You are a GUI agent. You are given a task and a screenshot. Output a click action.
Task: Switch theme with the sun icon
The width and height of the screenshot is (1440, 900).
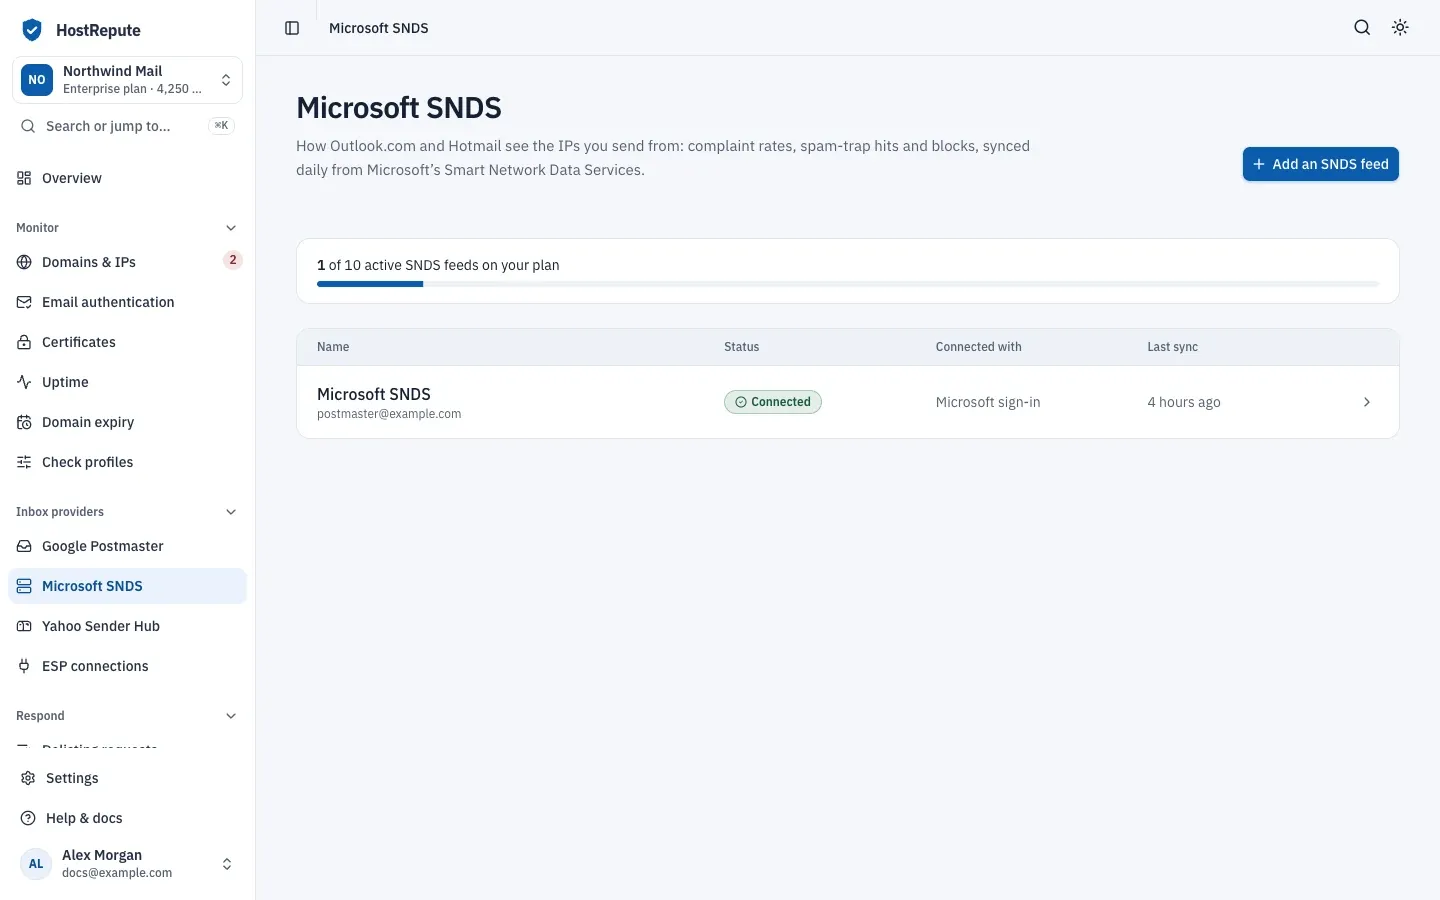pos(1400,28)
